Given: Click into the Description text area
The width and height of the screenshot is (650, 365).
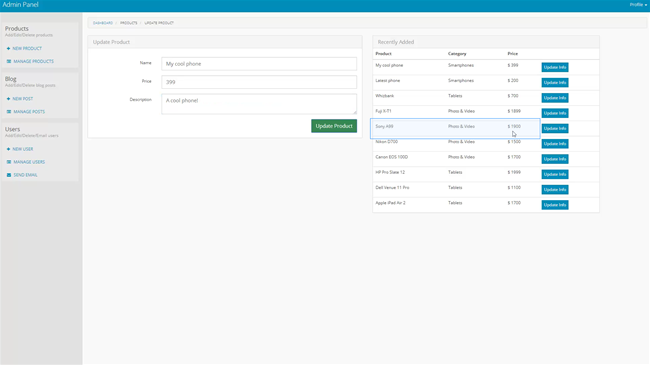Looking at the screenshot, I should [x=259, y=104].
